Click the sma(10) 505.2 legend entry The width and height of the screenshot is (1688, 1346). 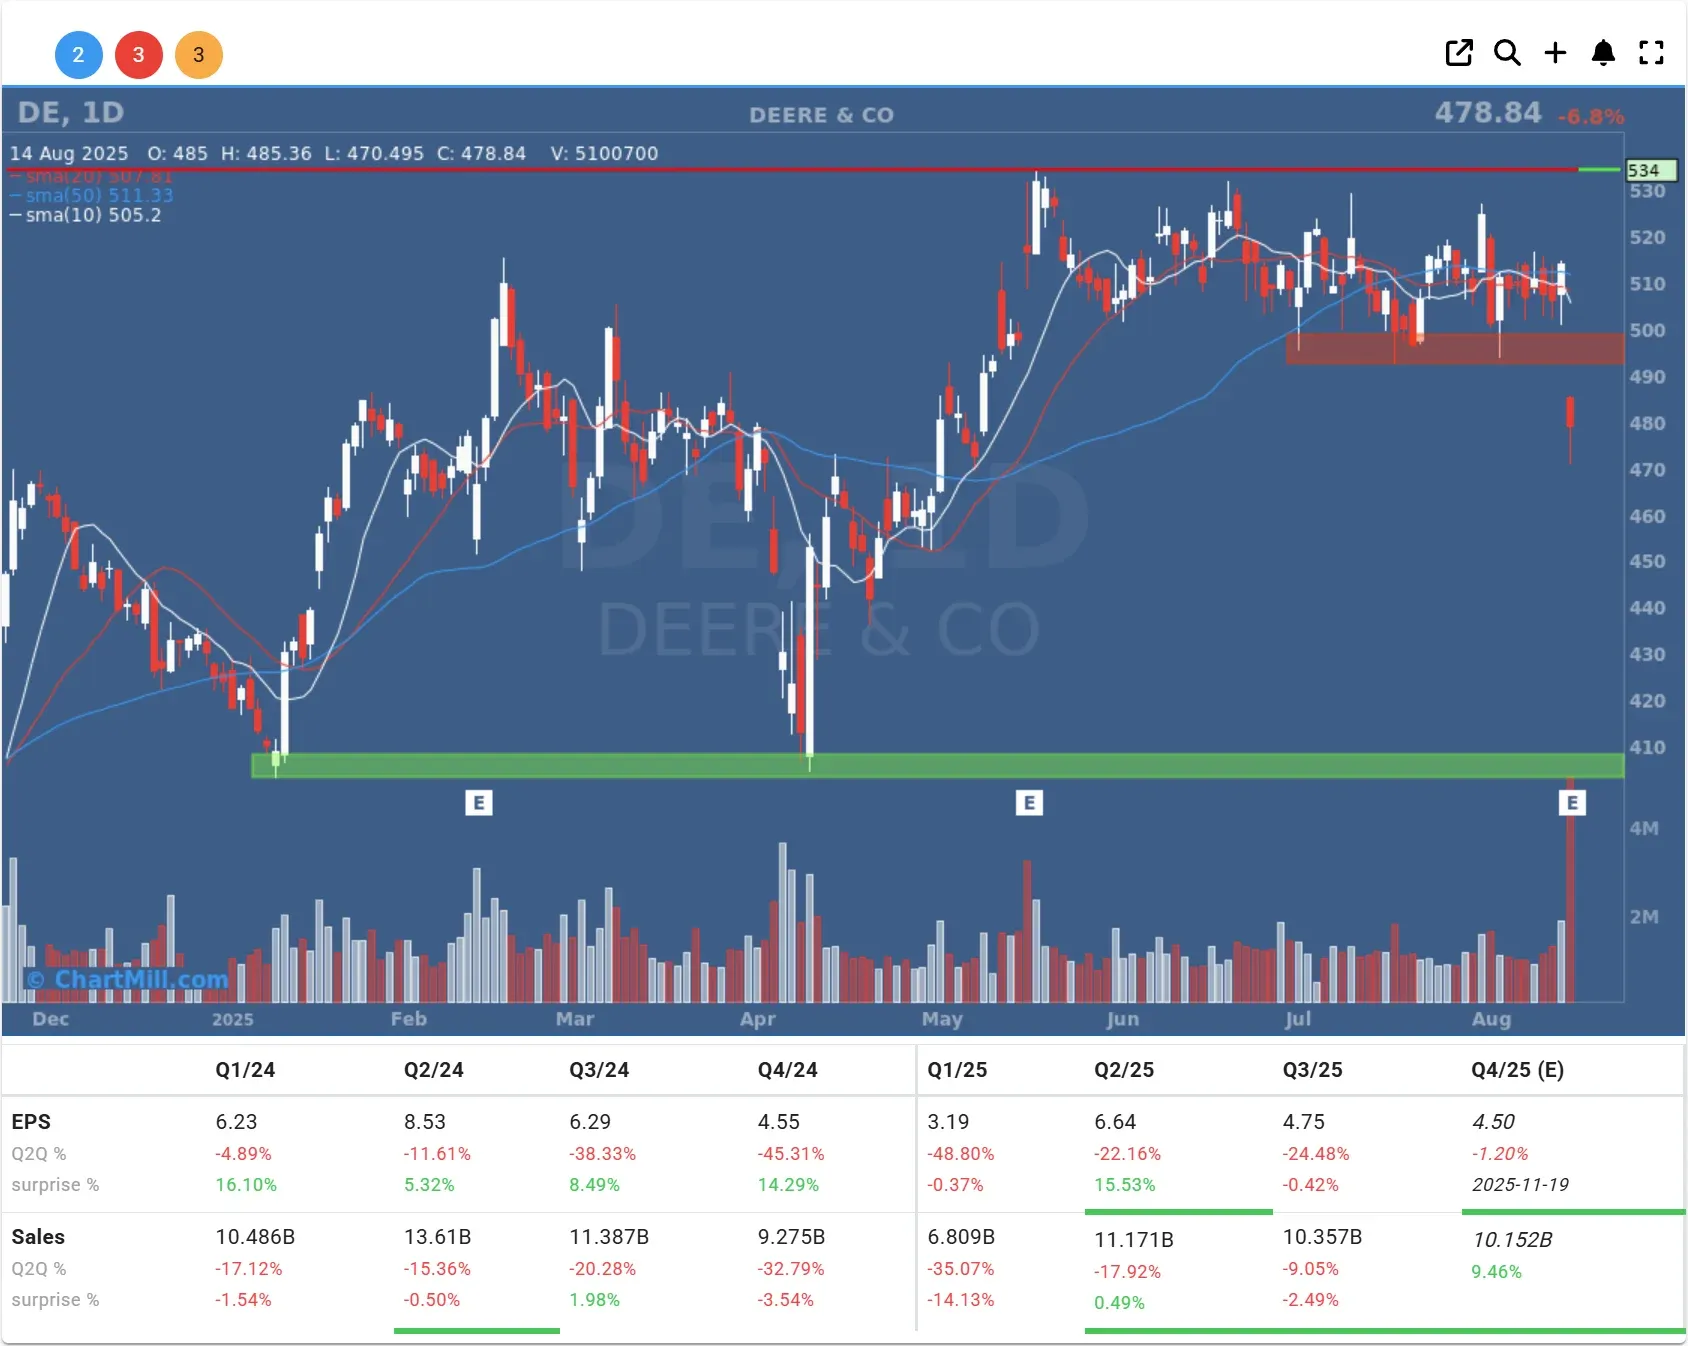[x=86, y=215]
